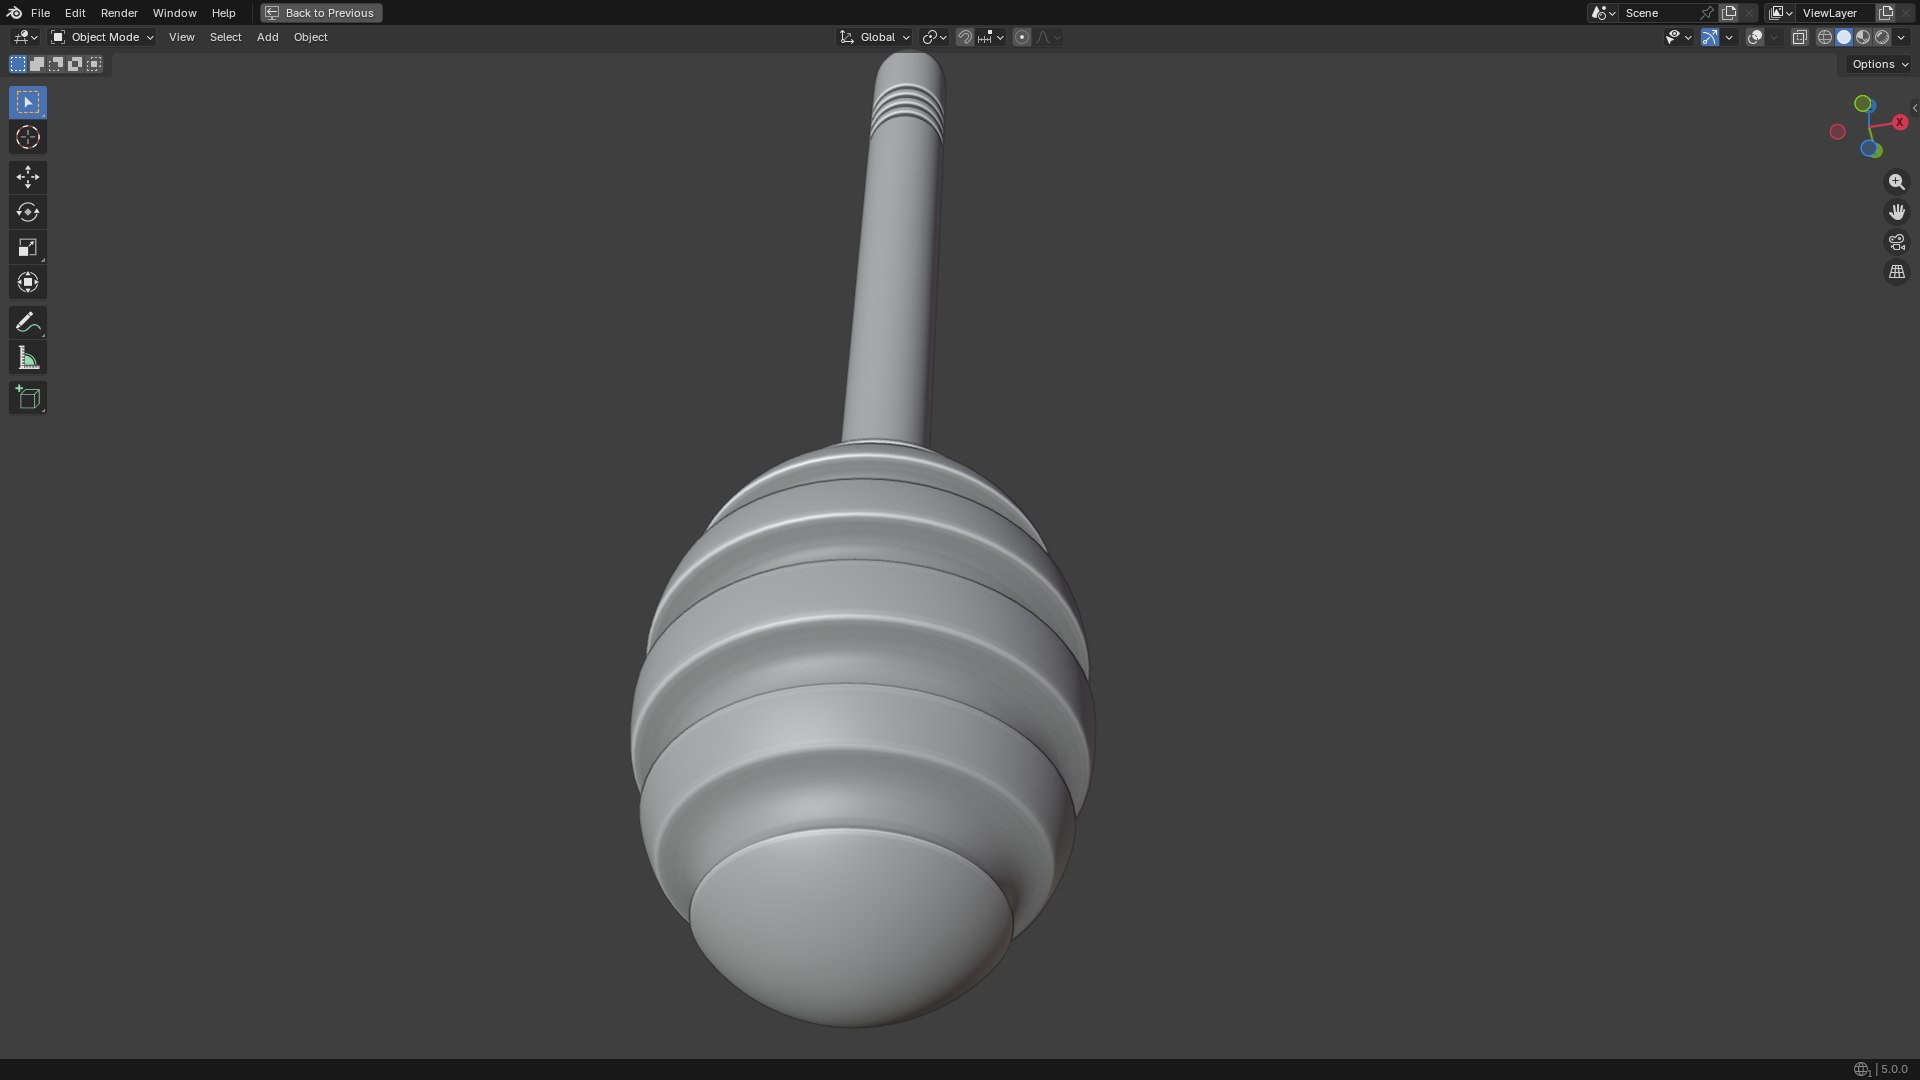Toggle show overlays button
The height and width of the screenshot is (1080, 1920).
(x=1755, y=37)
